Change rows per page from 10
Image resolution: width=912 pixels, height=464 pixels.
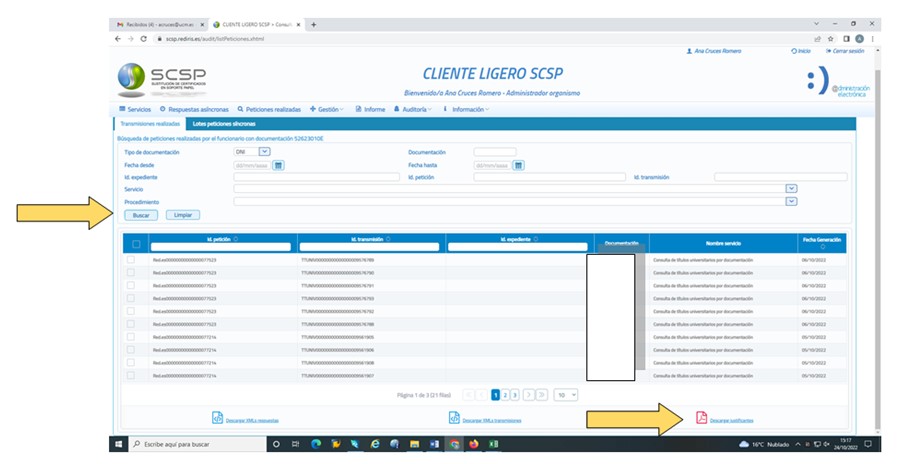(x=565, y=395)
